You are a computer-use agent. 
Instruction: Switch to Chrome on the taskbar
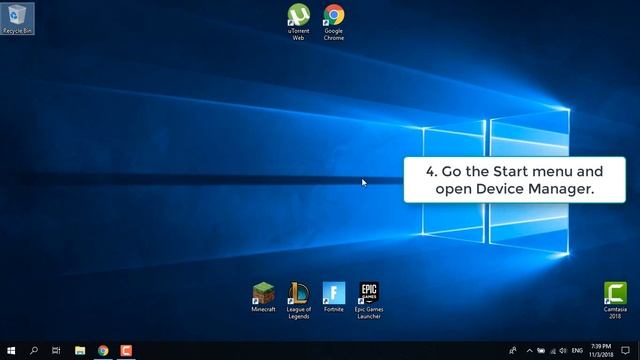pos(103,351)
